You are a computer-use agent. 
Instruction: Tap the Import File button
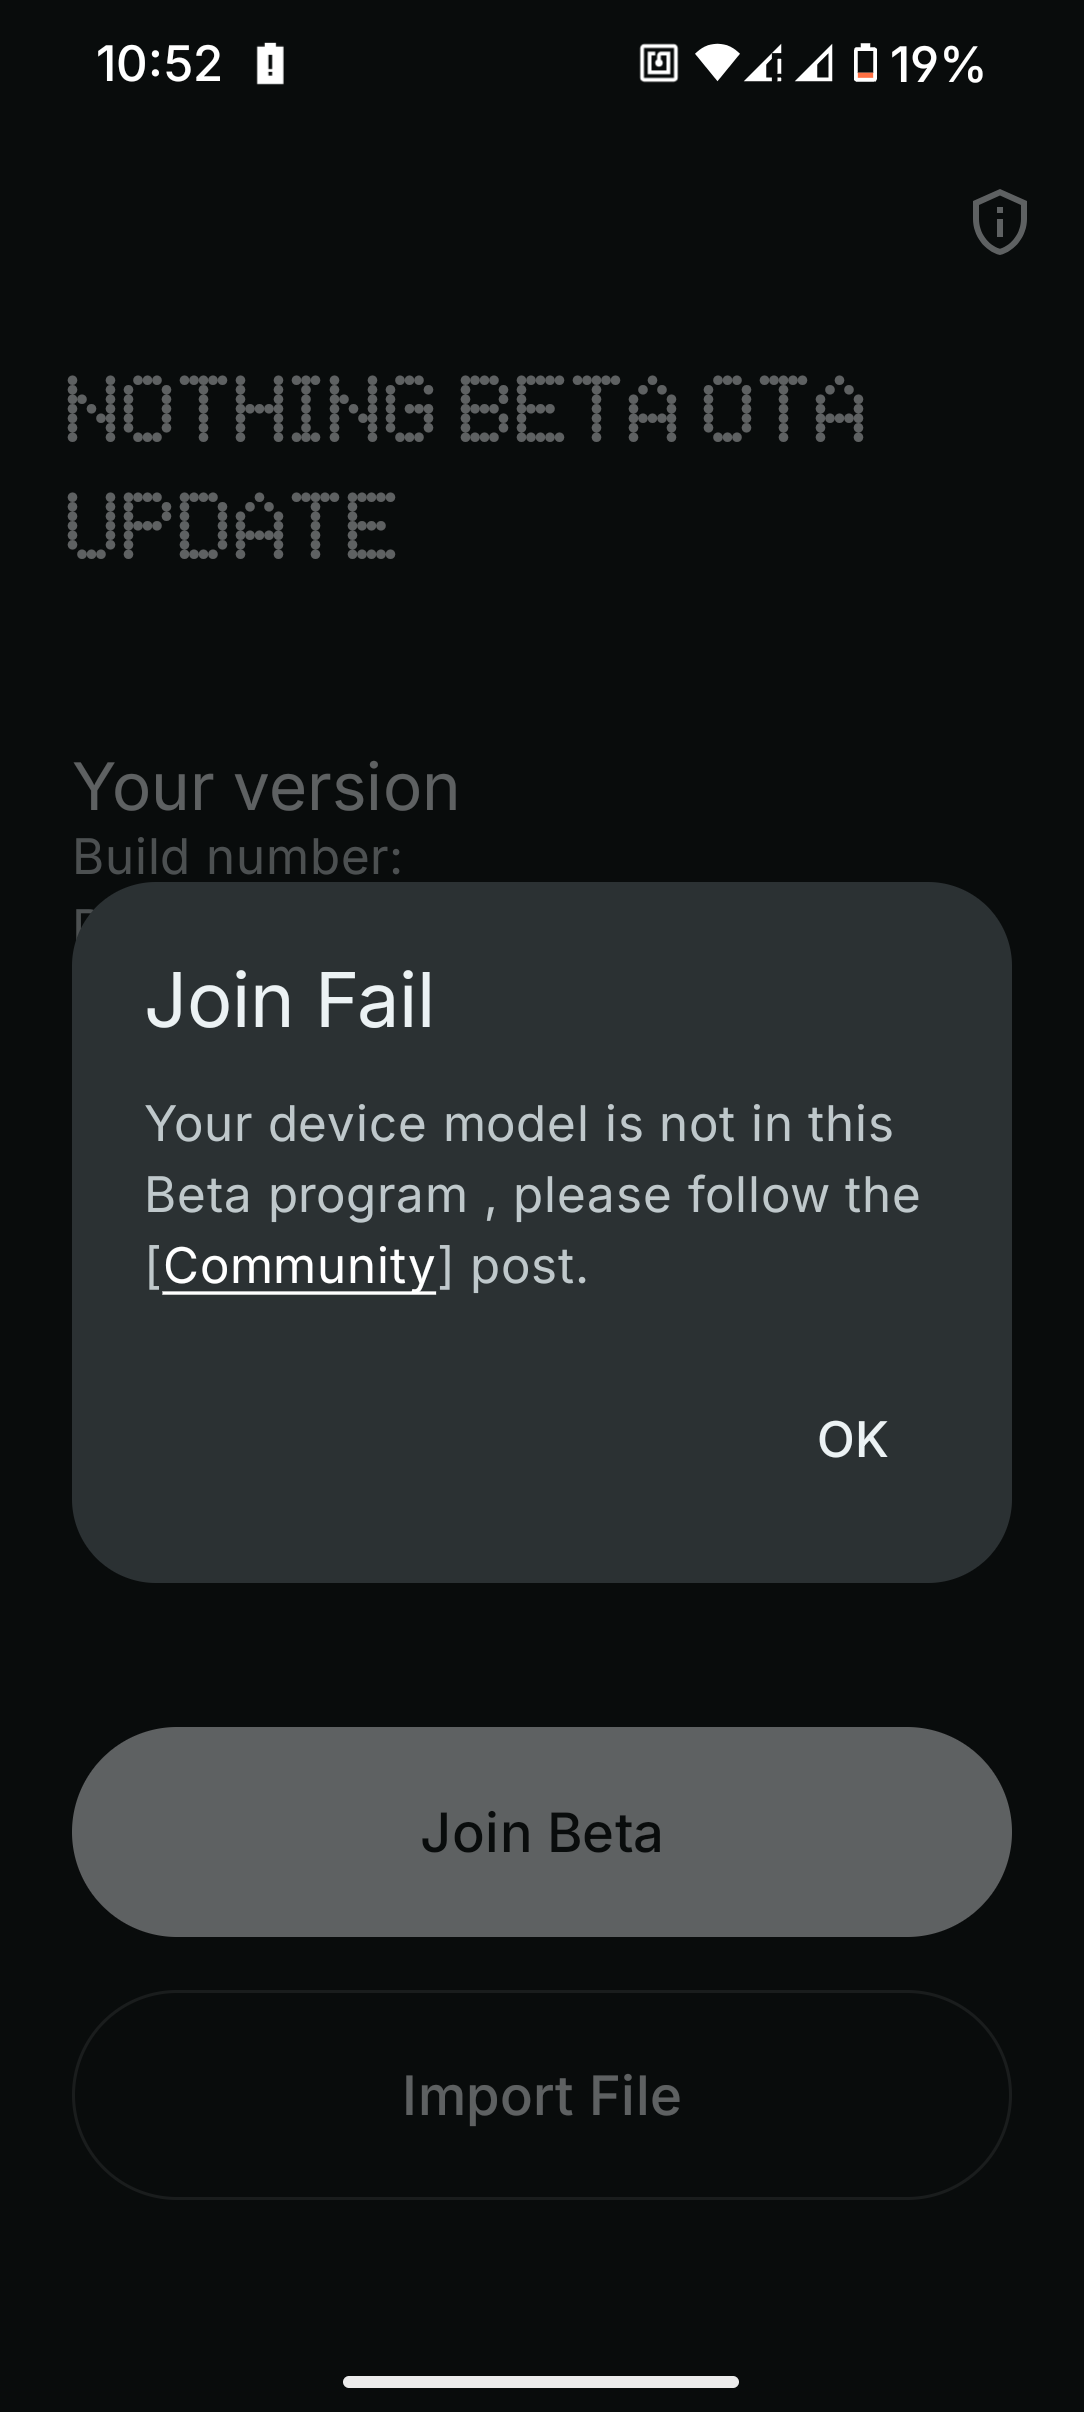click(x=542, y=2095)
